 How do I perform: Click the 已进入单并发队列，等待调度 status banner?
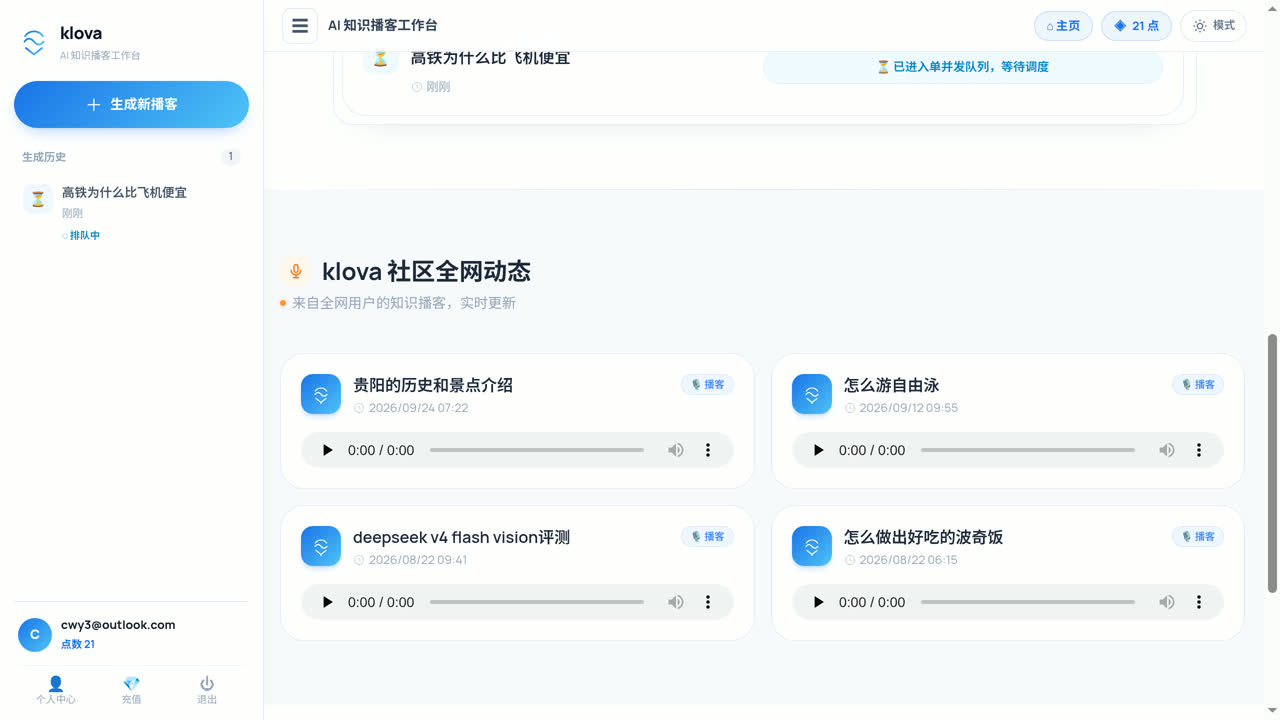click(963, 67)
